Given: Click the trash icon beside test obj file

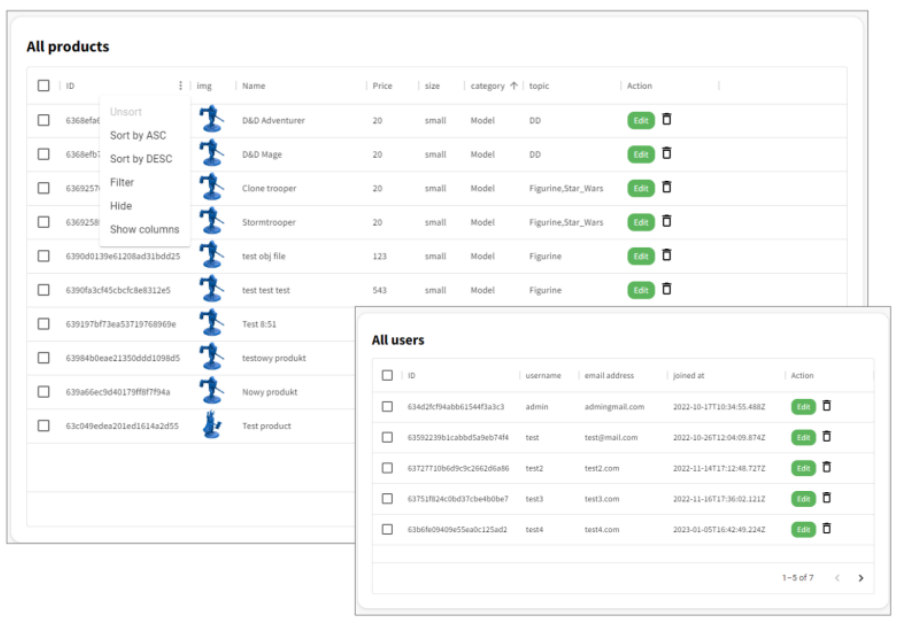Looking at the screenshot, I should [667, 256].
